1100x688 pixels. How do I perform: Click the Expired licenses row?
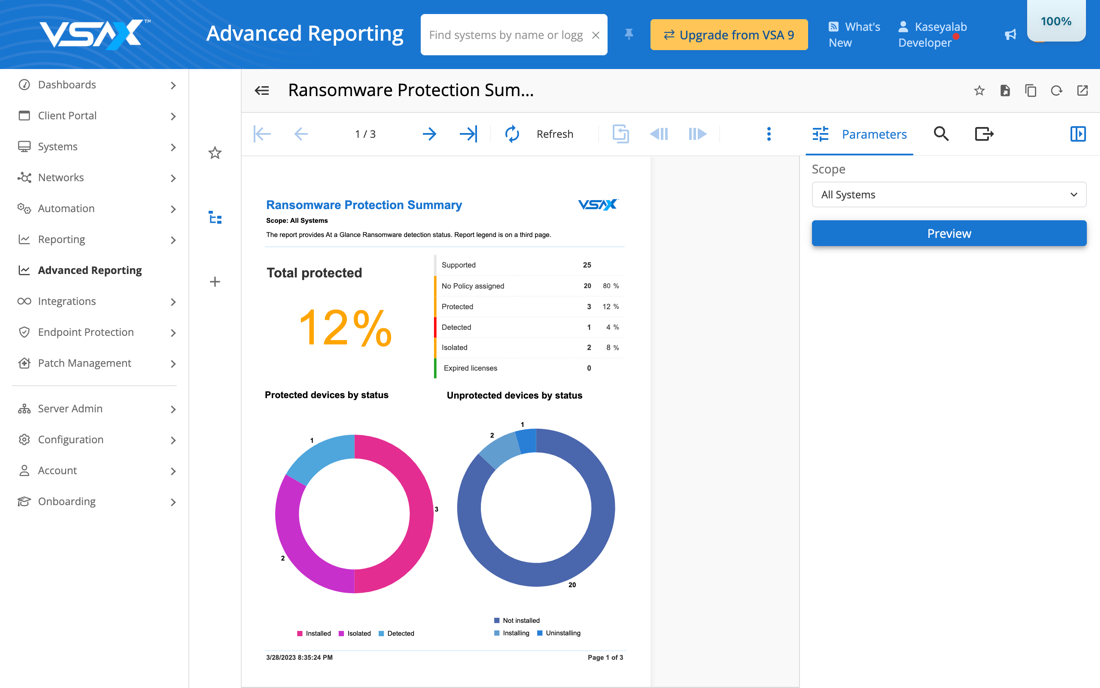530,368
